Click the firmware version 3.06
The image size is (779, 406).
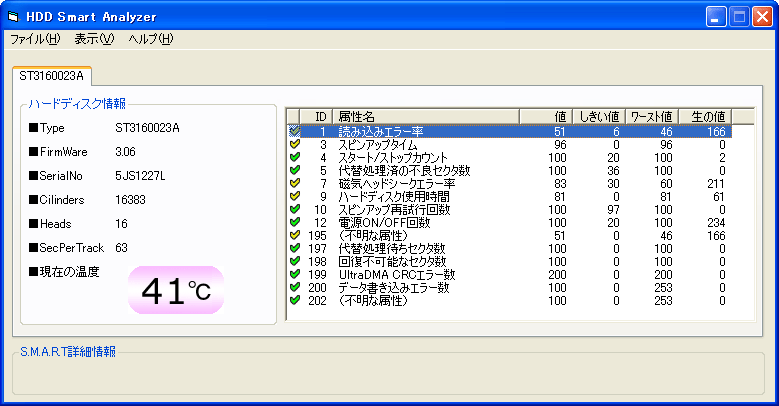(125, 152)
